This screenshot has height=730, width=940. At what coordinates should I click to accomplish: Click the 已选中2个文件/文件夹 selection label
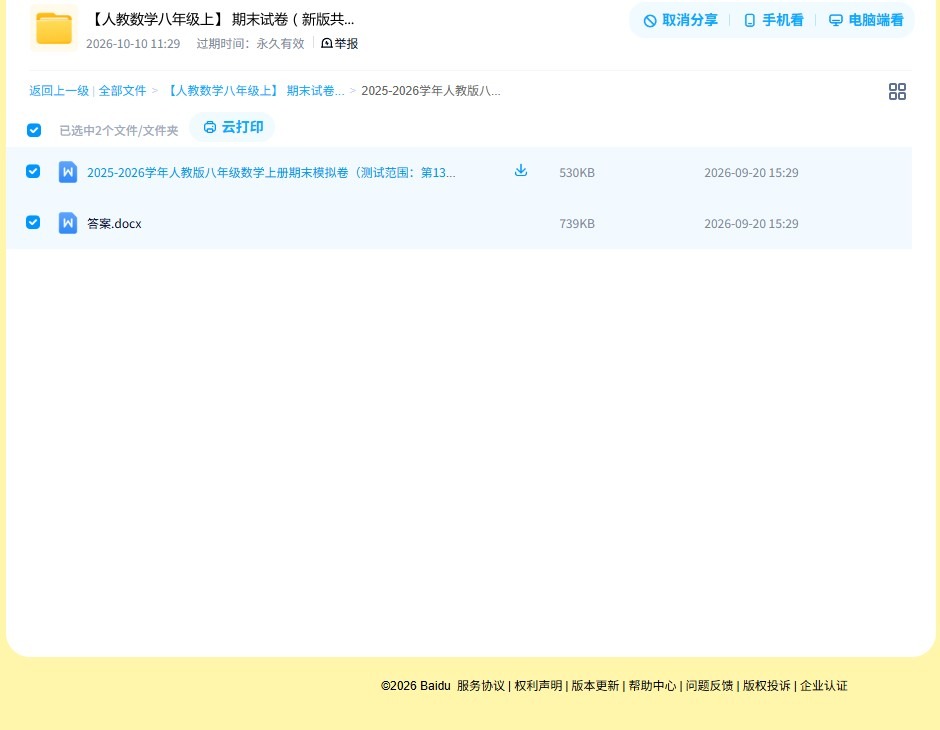click(x=119, y=131)
